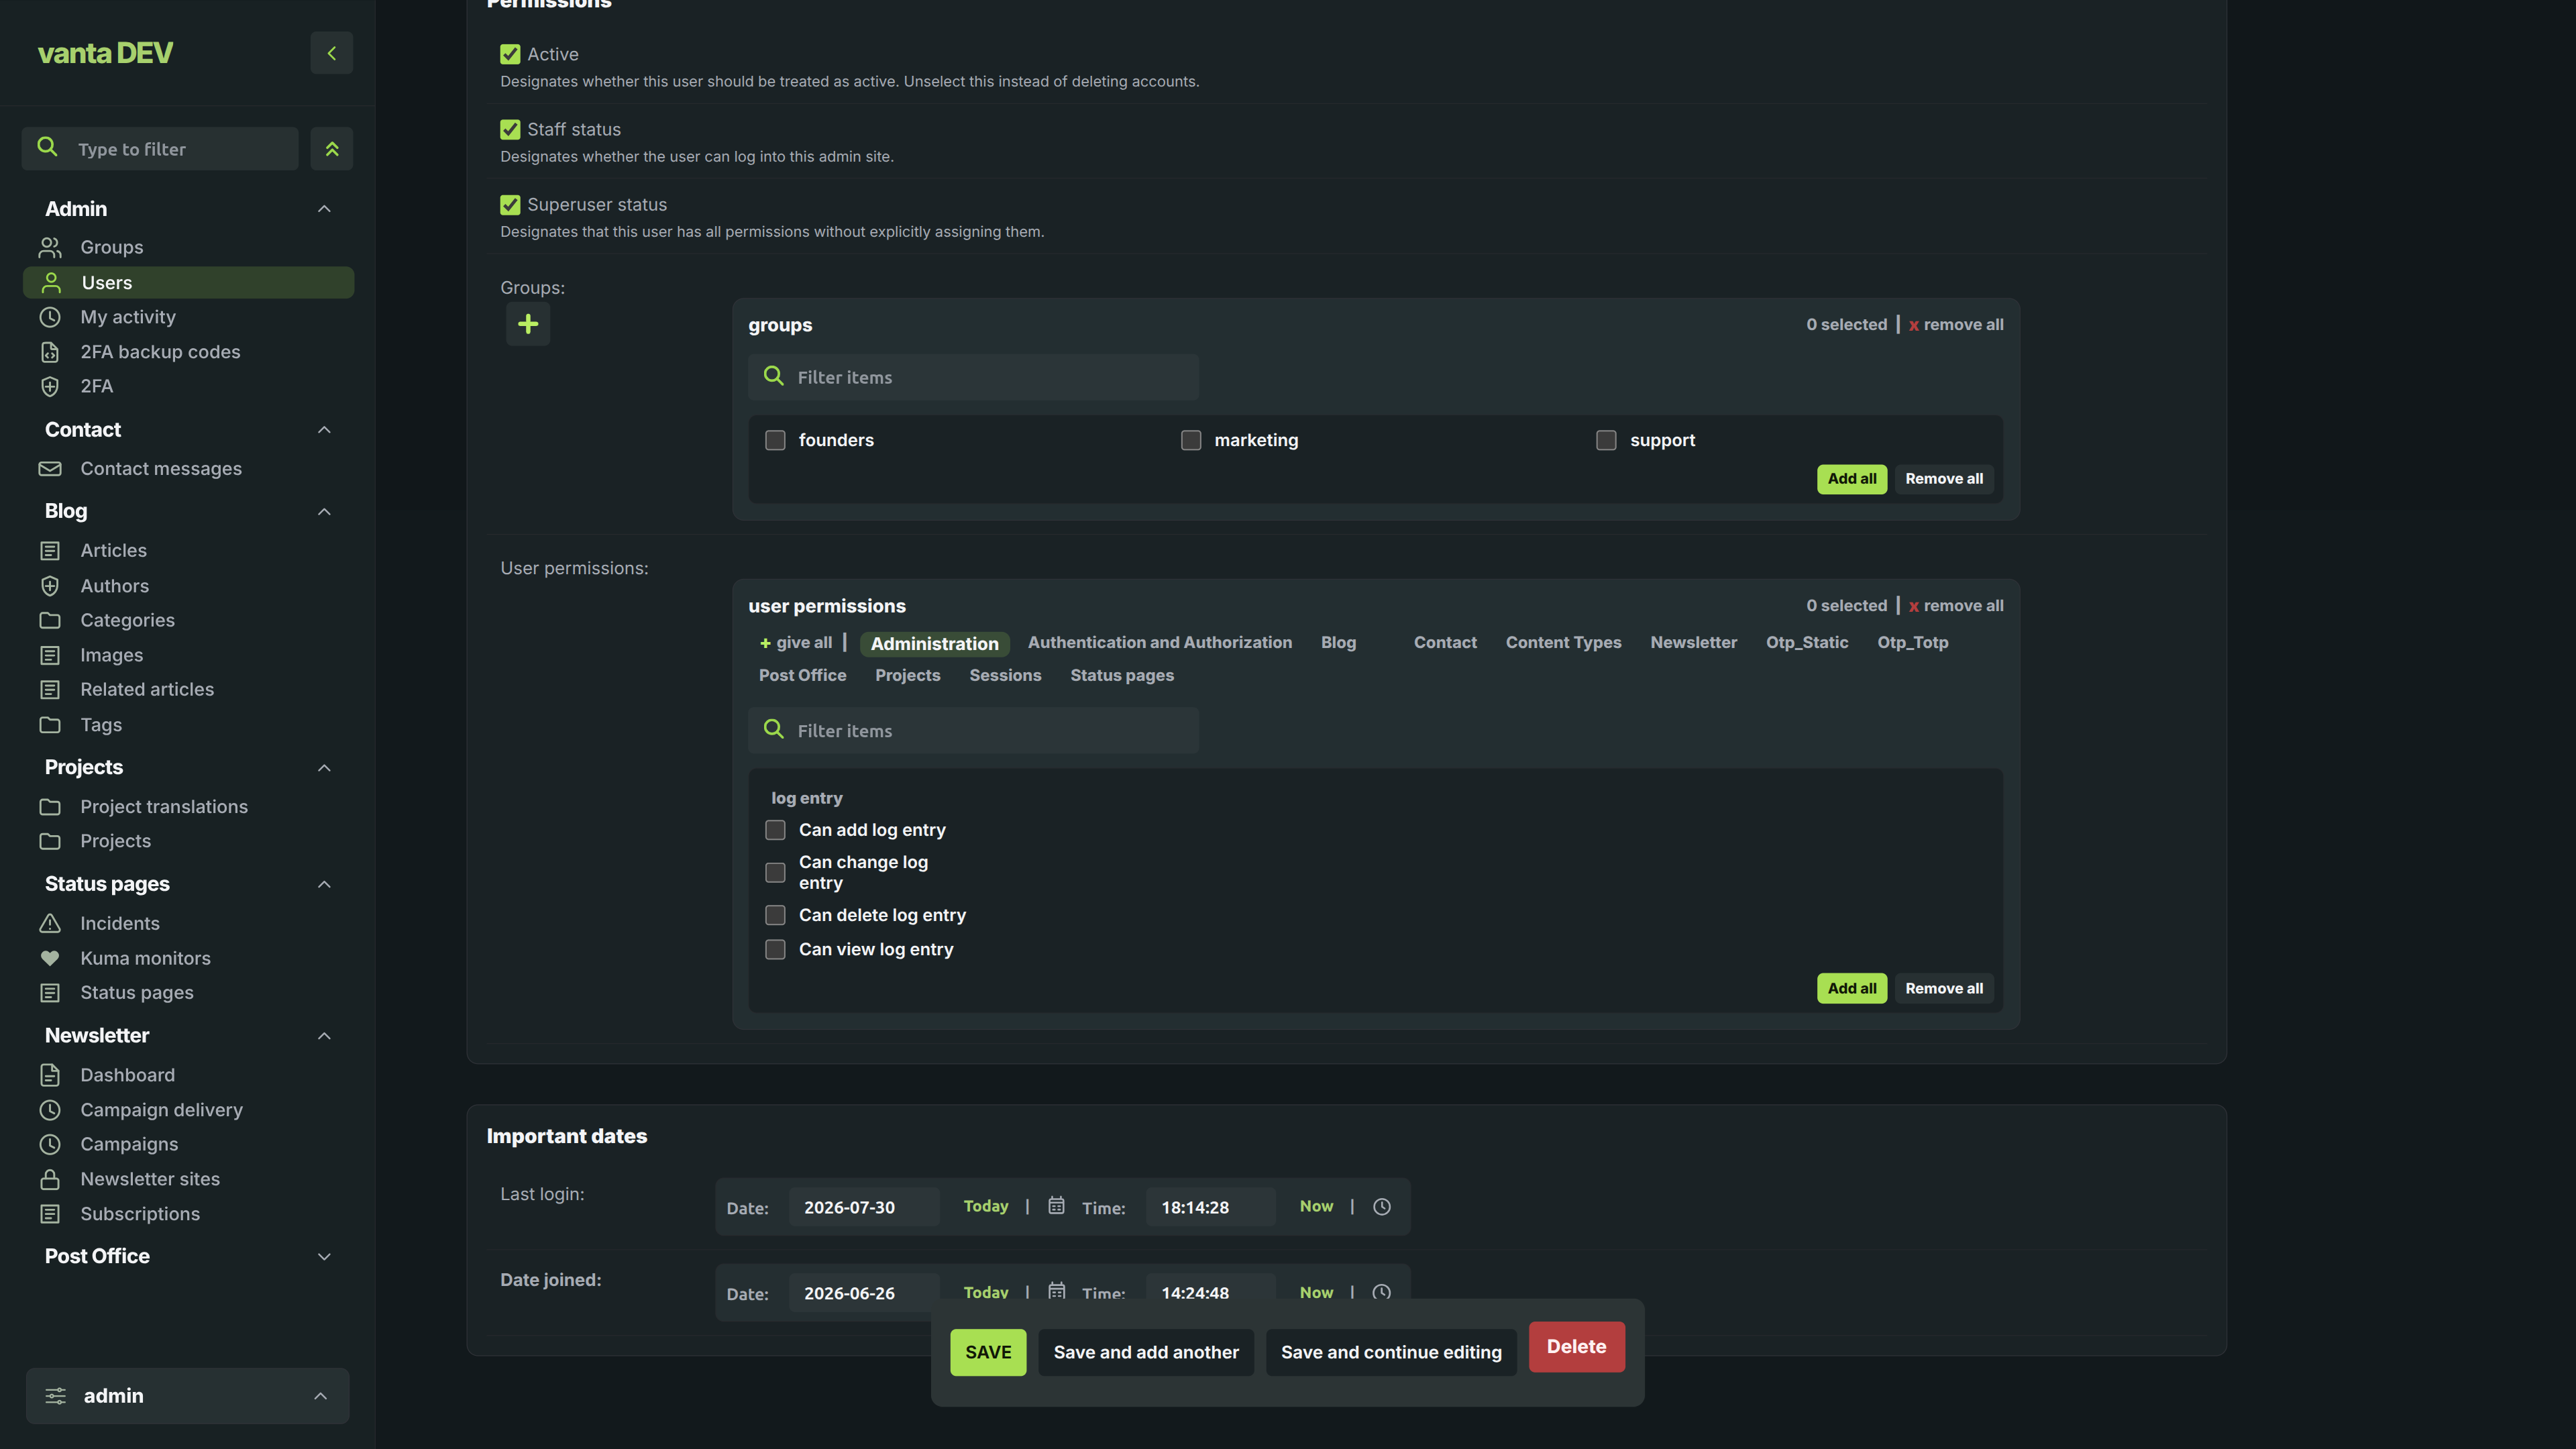Click the Contact messages envelope icon
The height and width of the screenshot is (1449, 2576).
[50, 469]
